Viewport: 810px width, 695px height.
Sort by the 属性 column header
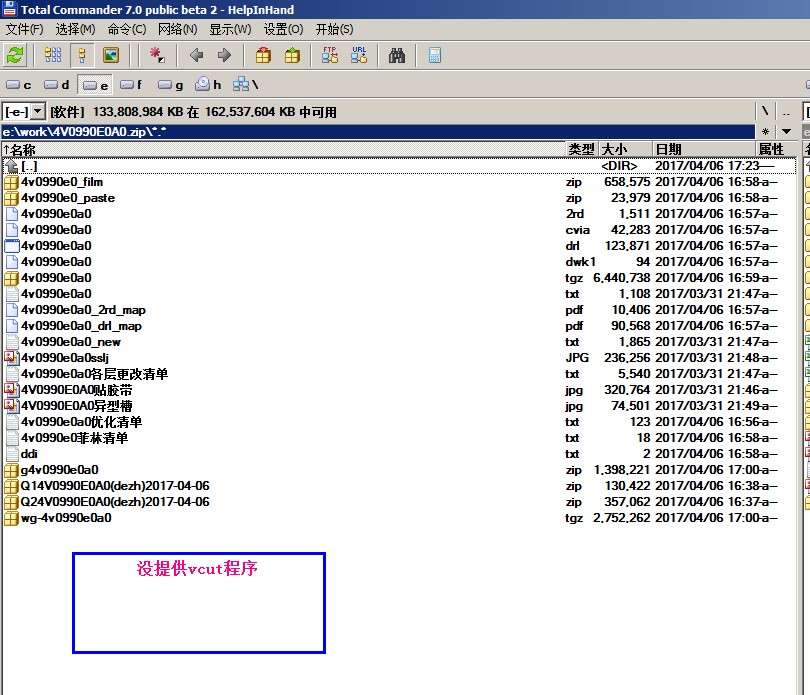coord(775,149)
